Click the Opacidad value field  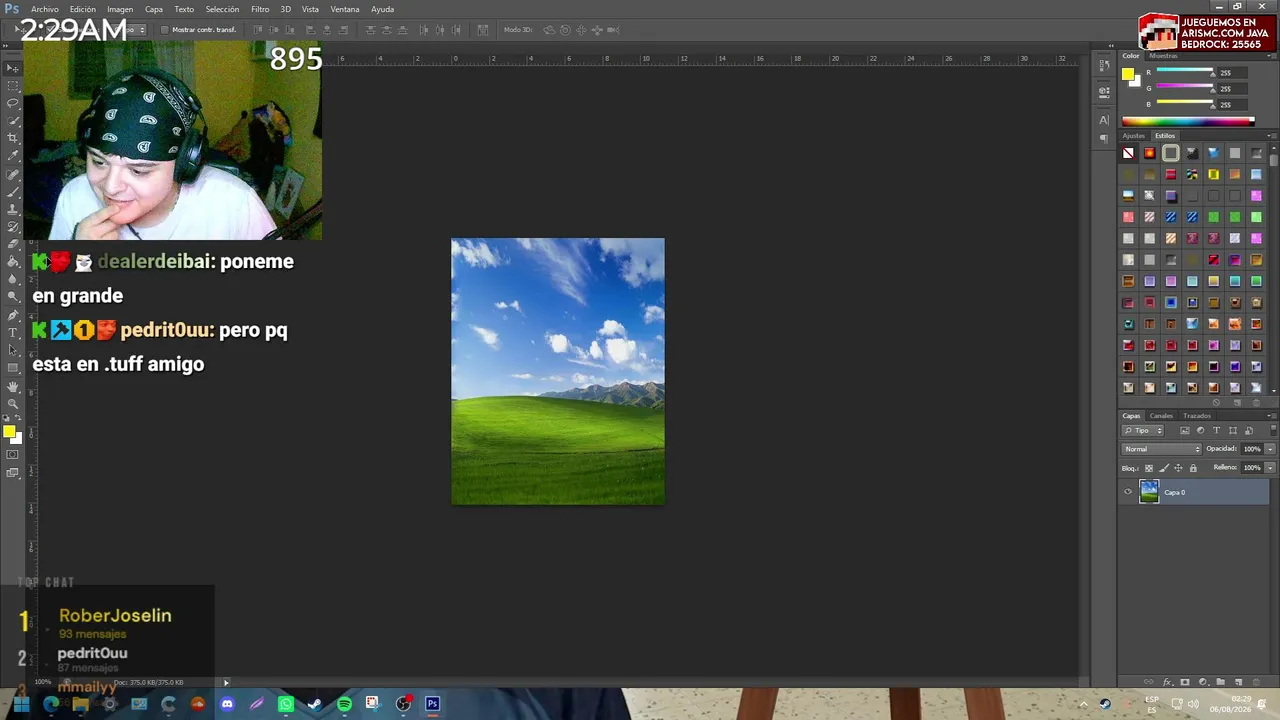pyautogui.click(x=1252, y=449)
